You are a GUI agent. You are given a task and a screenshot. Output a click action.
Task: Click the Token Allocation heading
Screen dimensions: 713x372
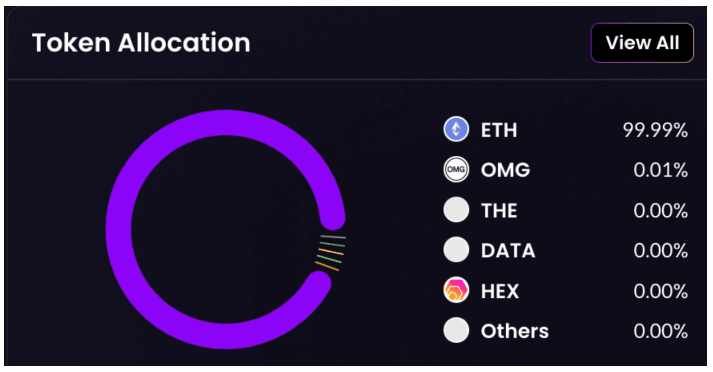141,43
